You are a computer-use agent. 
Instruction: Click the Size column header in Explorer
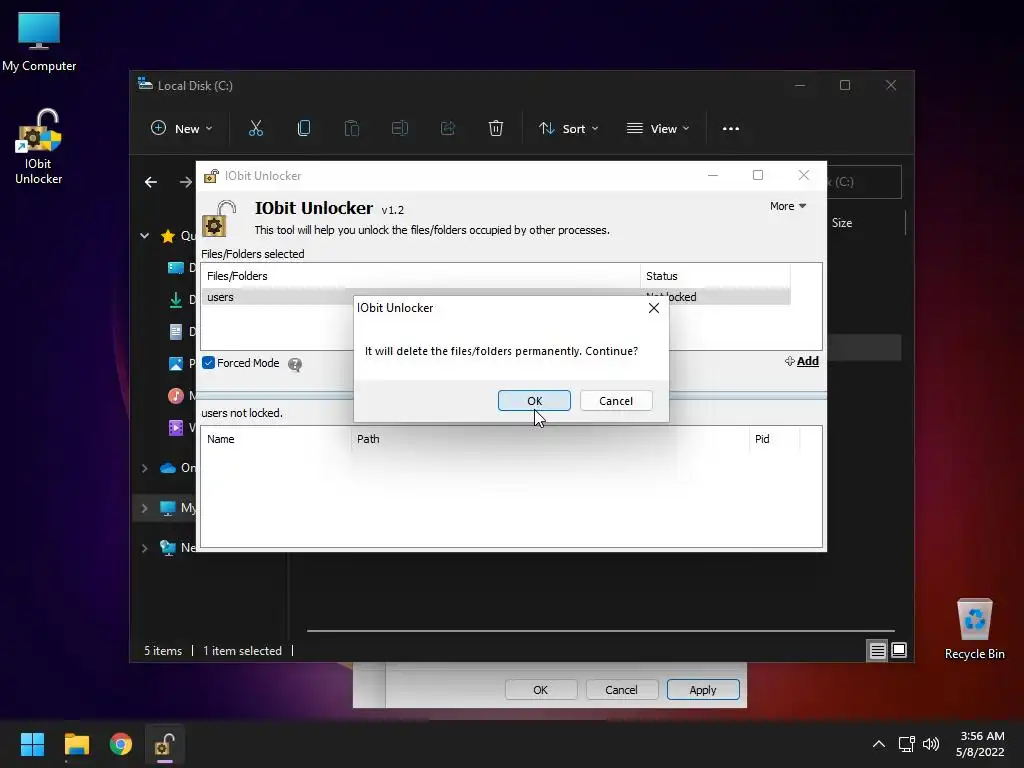pyautogui.click(x=842, y=223)
